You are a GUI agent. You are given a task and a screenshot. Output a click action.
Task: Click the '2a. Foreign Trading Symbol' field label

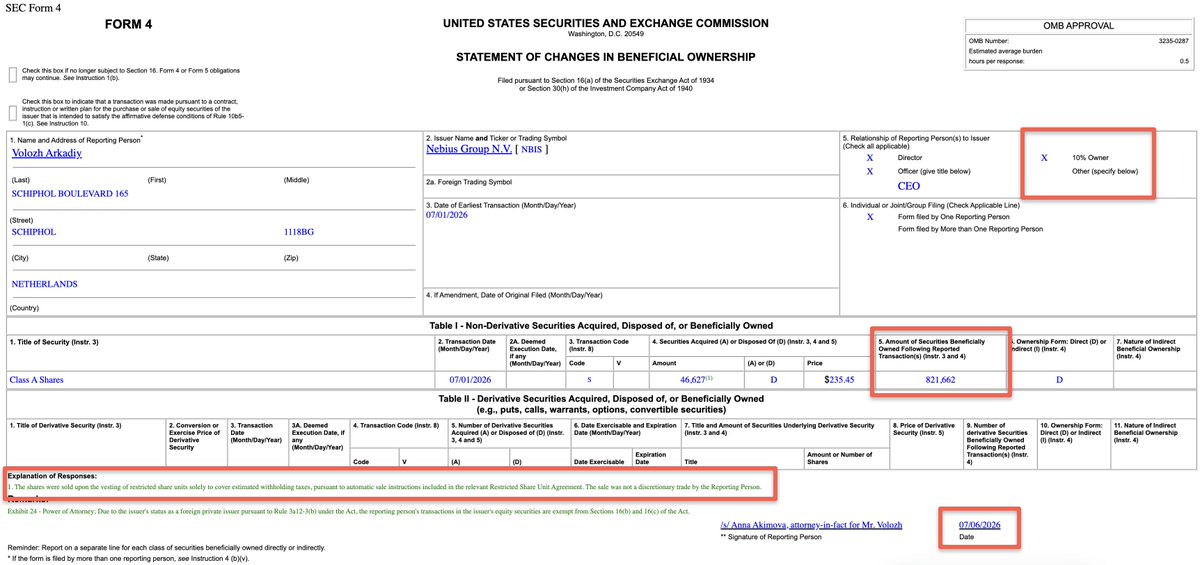469,182
